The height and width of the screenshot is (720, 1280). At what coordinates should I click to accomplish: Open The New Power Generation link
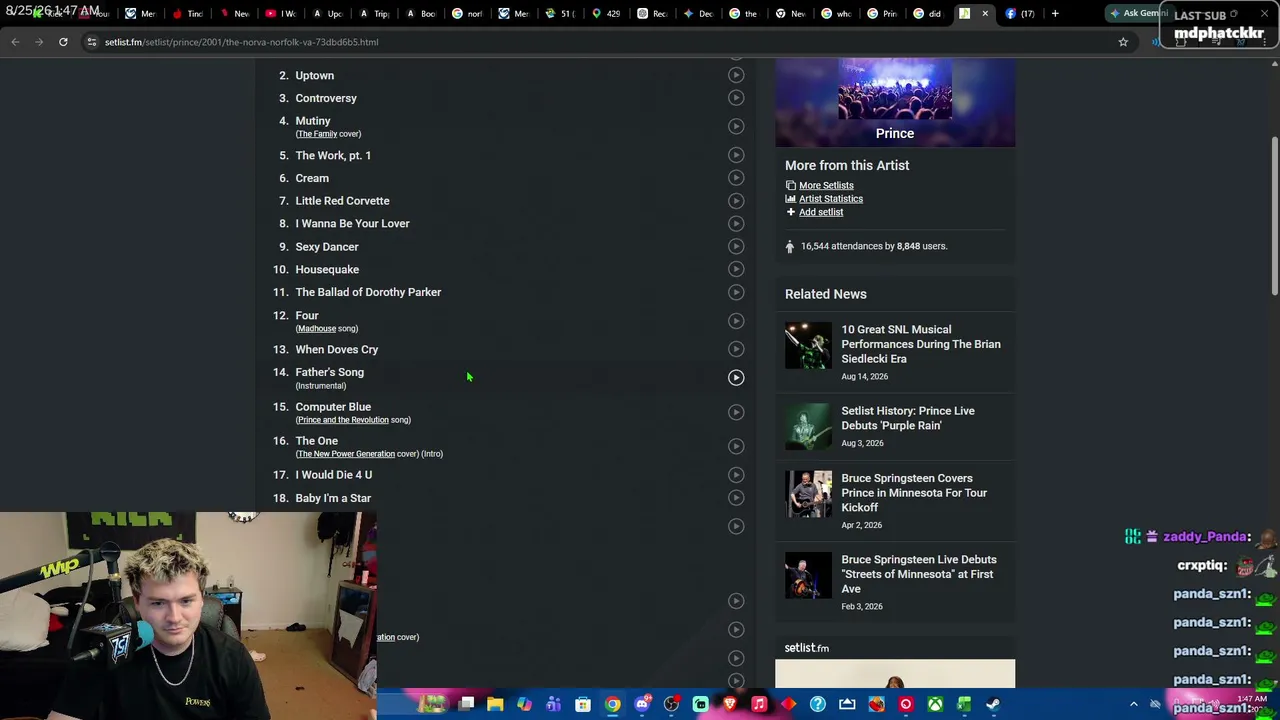click(x=345, y=454)
